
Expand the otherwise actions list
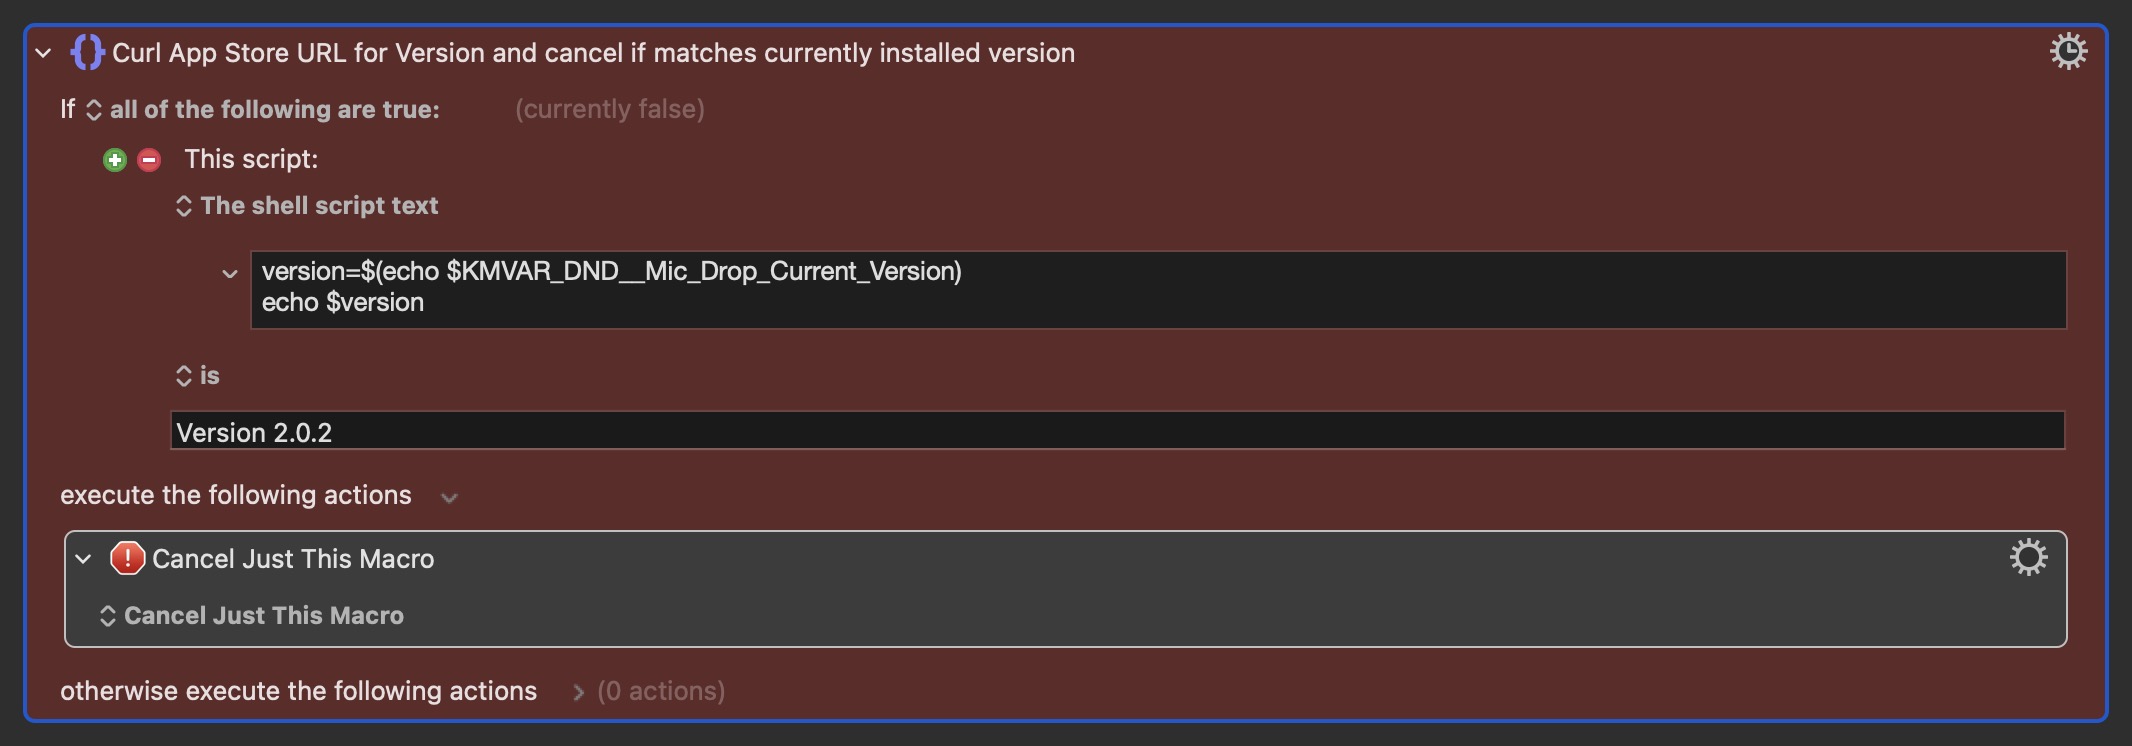coord(578,692)
